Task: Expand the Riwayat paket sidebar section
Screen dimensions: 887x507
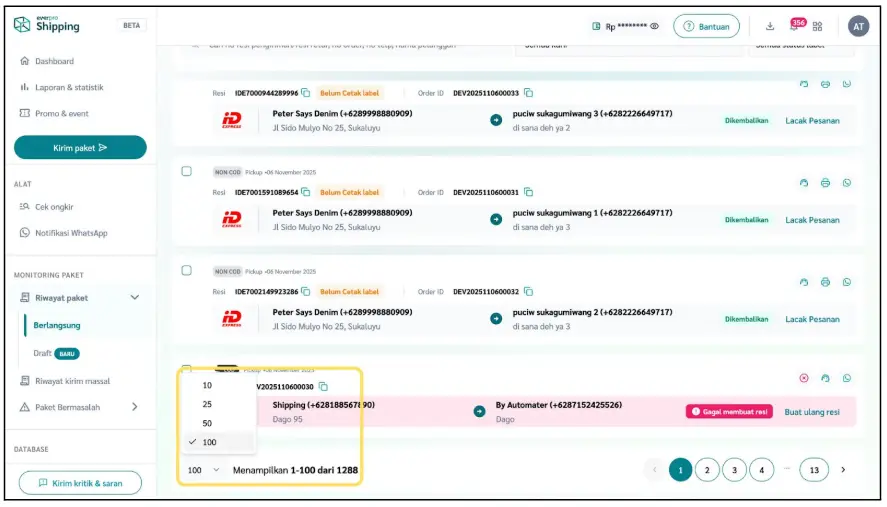Action: click(x=134, y=297)
